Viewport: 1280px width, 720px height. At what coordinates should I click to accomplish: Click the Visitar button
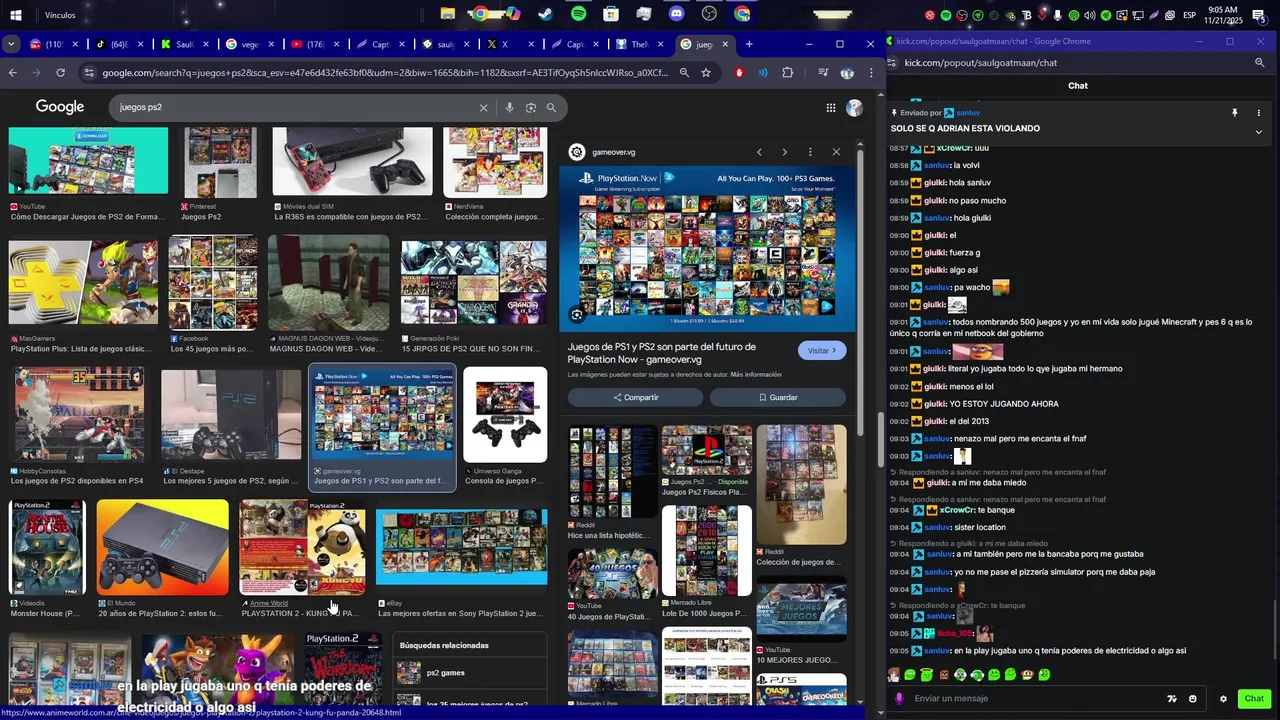[823, 350]
